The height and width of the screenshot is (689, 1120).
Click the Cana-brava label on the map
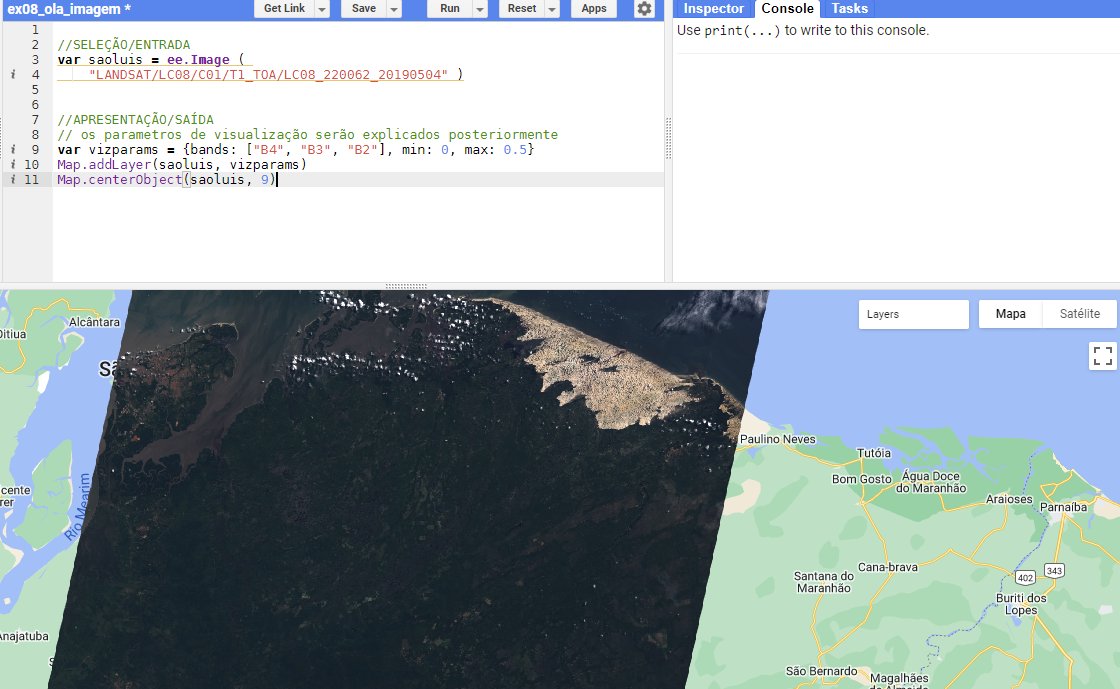(x=887, y=567)
